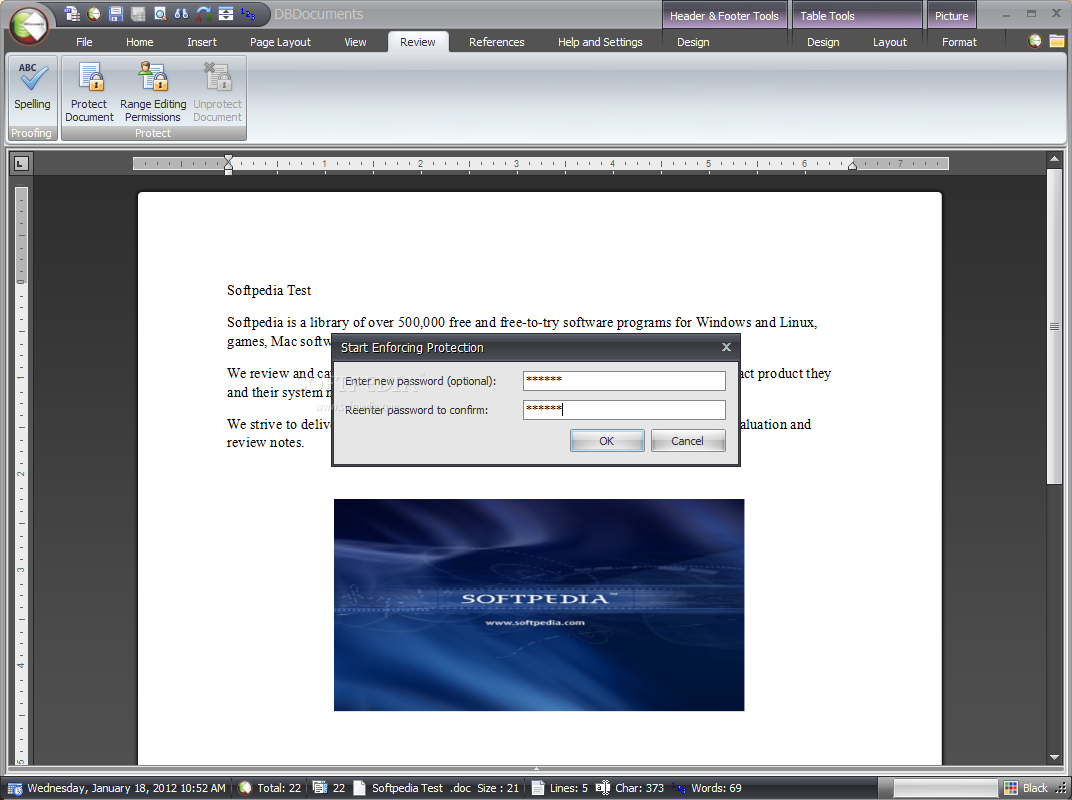Click the right indent marker on ruler
This screenshot has height=800, width=1072.
pos(853,165)
